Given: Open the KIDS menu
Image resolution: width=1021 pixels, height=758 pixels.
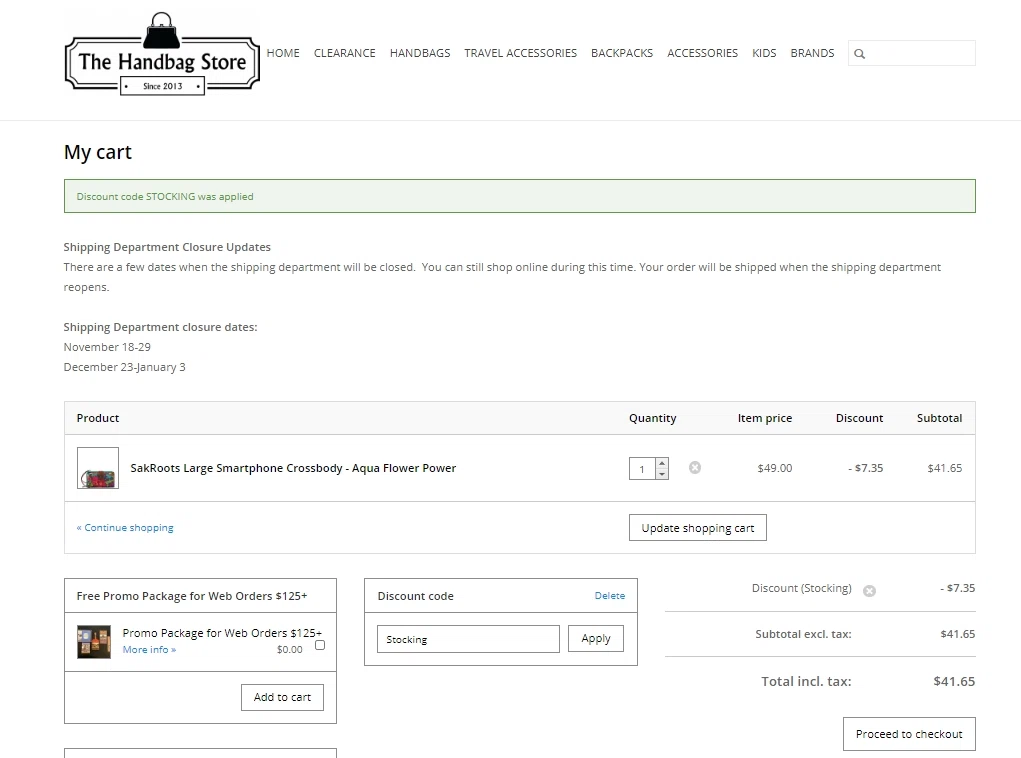Looking at the screenshot, I should click(764, 53).
